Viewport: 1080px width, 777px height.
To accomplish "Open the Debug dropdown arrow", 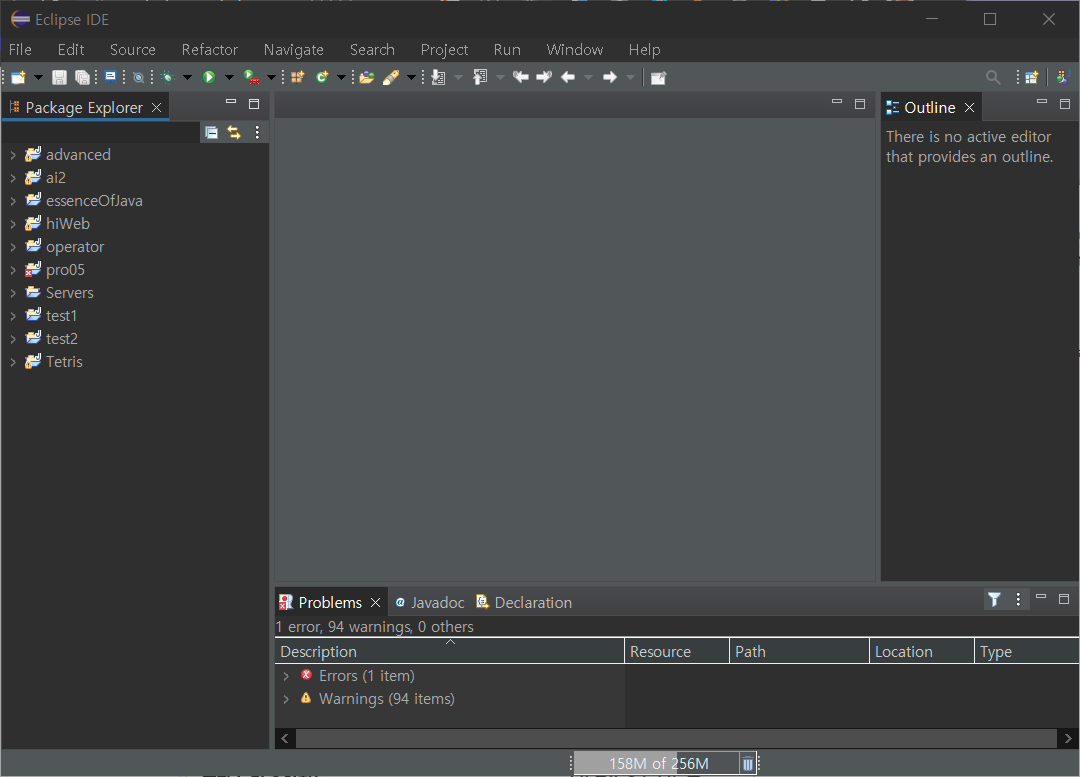I will point(187,77).
